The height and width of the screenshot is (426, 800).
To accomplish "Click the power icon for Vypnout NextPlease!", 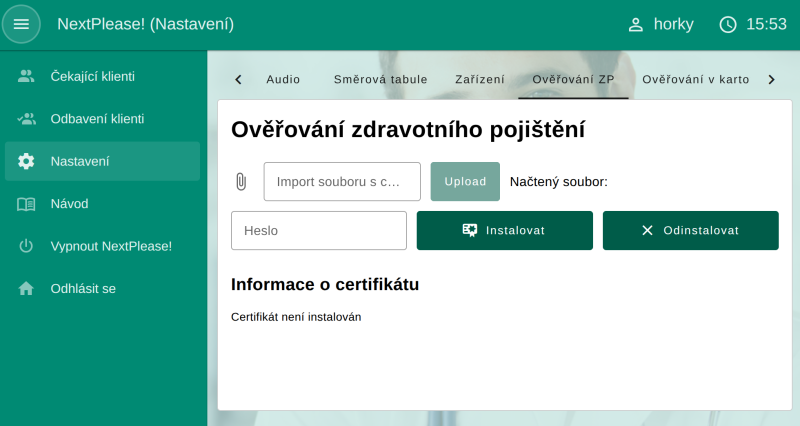I will (x=26, y=246).
